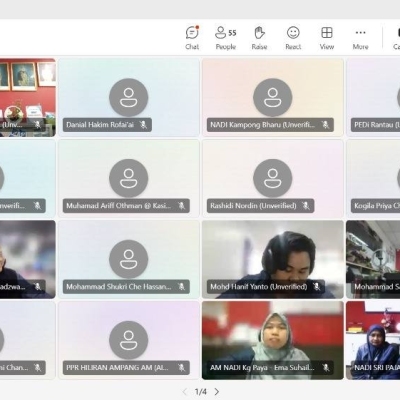
Task: Click the AM NADI Kg Paya - Ema Suhail name label
Action: click(262, 368)
